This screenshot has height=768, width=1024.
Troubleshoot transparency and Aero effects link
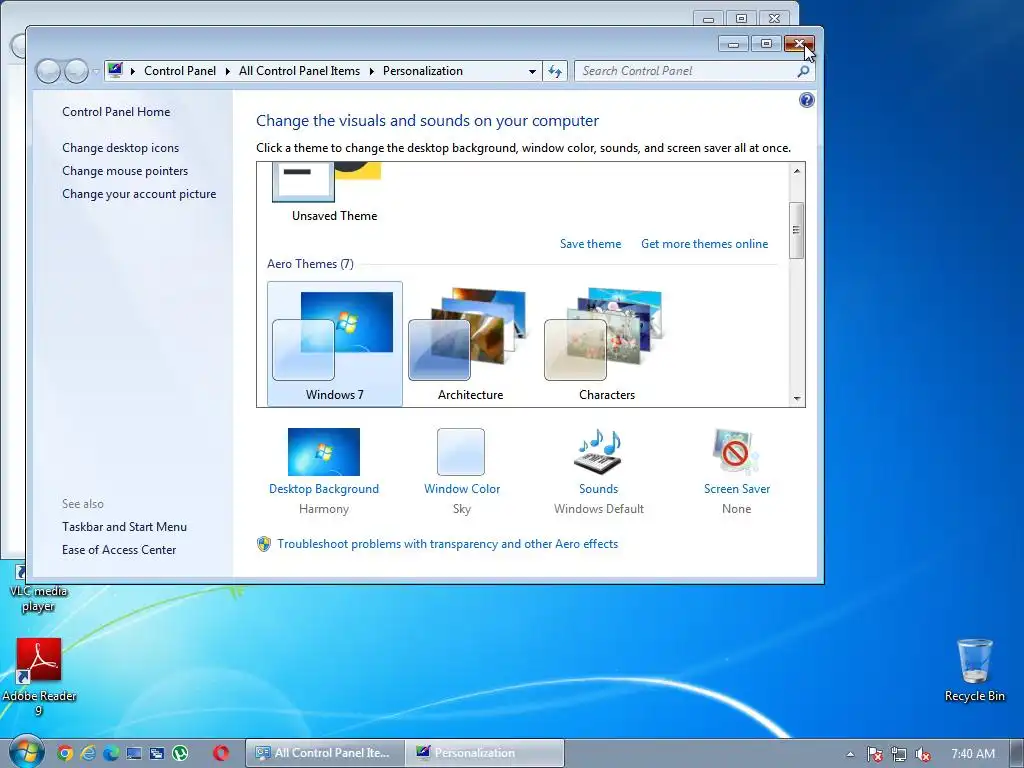447,544
